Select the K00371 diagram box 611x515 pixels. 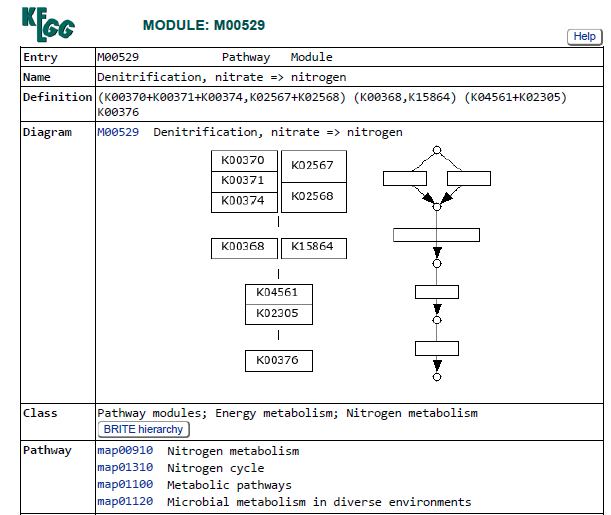(x=245, y=181)
